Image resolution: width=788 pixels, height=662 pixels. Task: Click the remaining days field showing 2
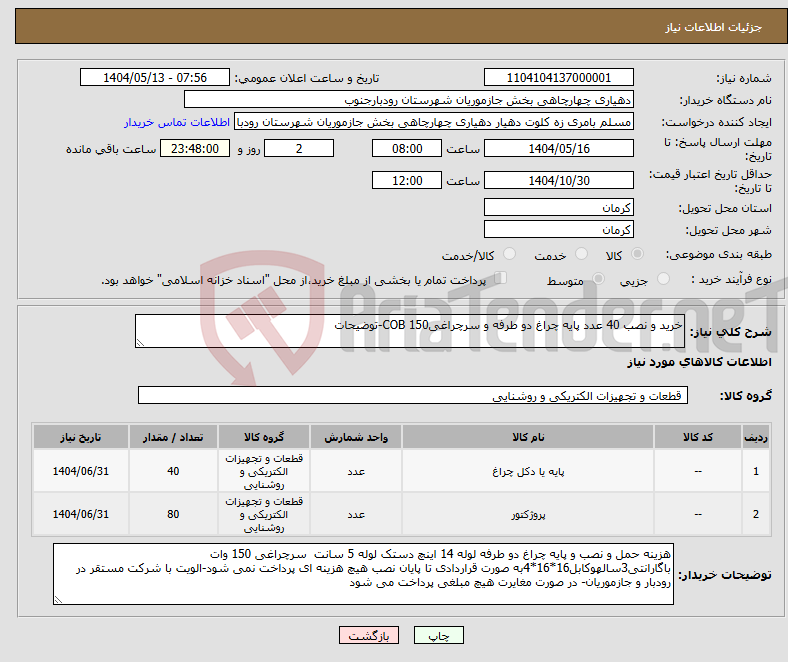point(299,148)
